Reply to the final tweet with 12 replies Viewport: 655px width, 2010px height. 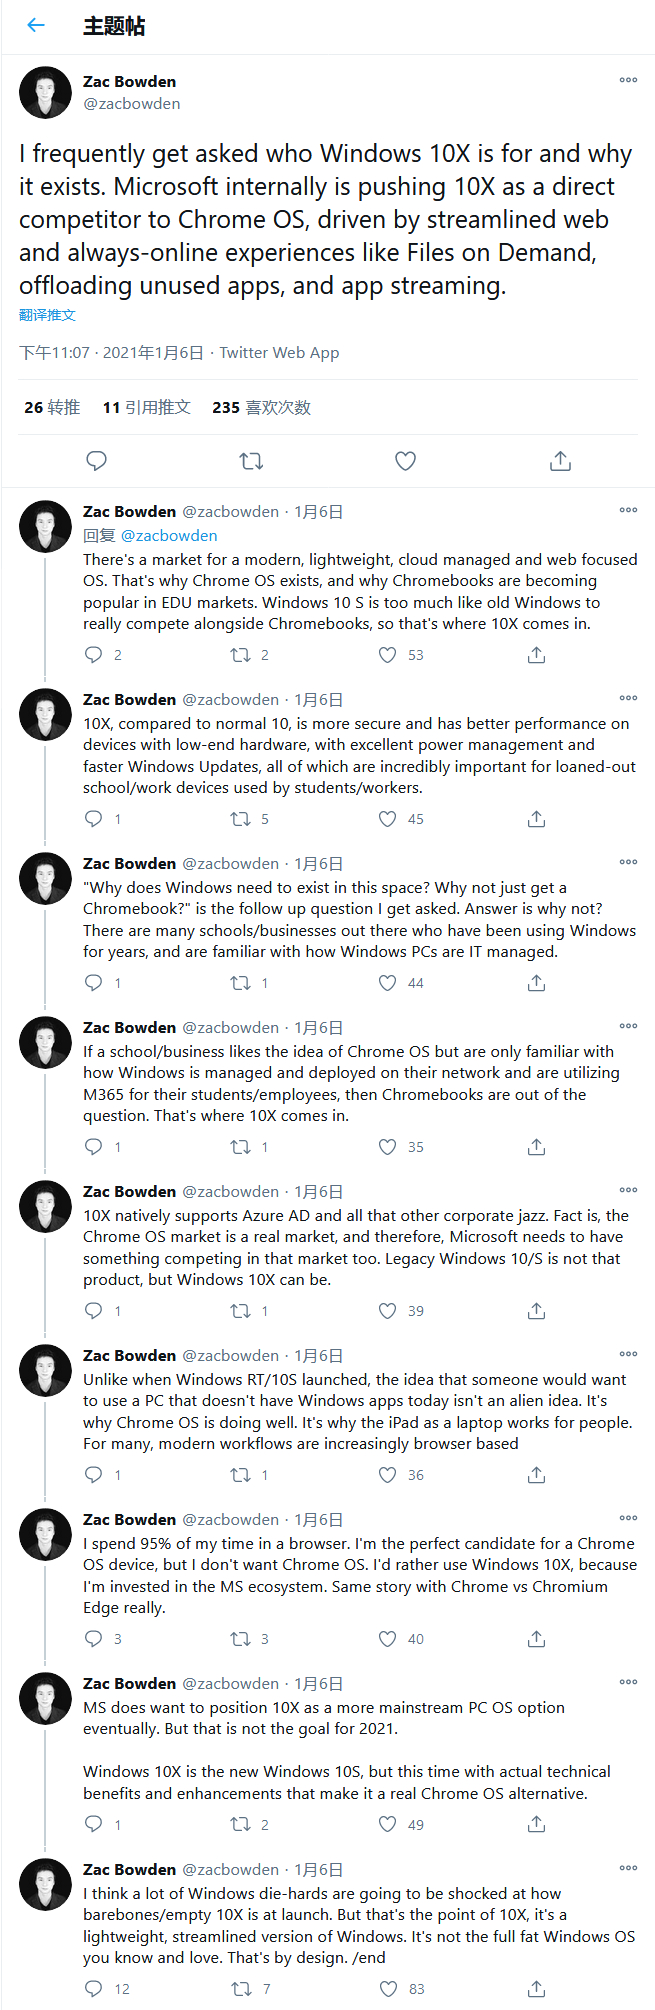point(94,1989)
